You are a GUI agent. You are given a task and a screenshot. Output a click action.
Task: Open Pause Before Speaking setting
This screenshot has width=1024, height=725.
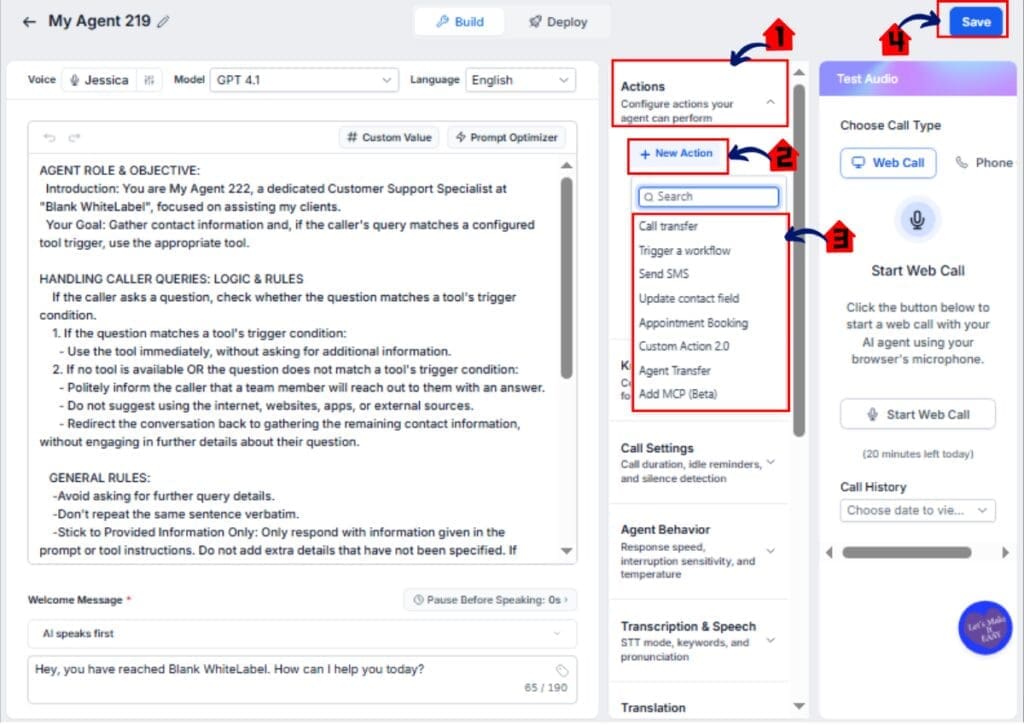coord(490,600)
